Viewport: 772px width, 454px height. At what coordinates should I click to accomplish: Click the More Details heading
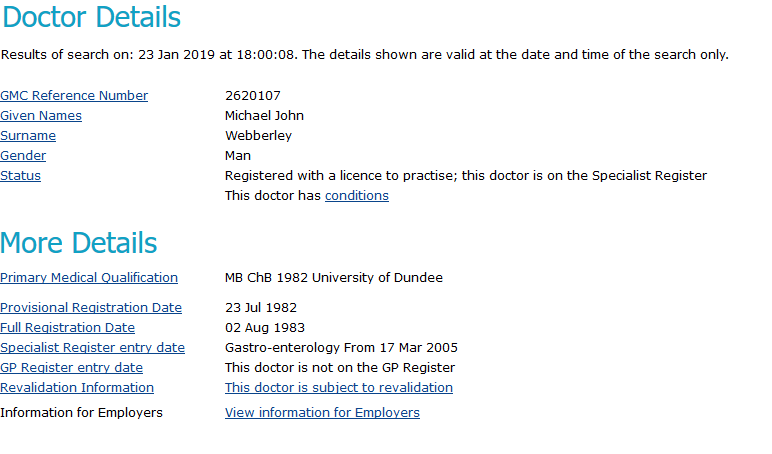tap(79, 243)
